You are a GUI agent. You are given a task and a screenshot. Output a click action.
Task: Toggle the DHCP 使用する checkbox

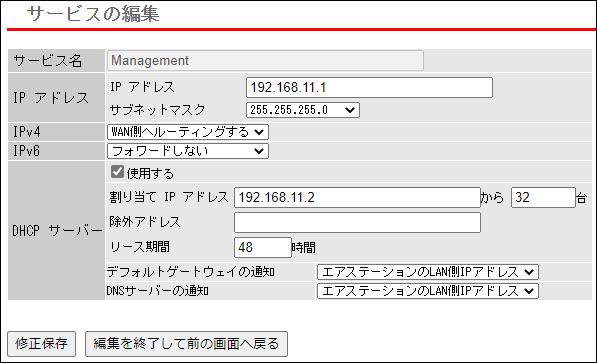coord(117,172)
